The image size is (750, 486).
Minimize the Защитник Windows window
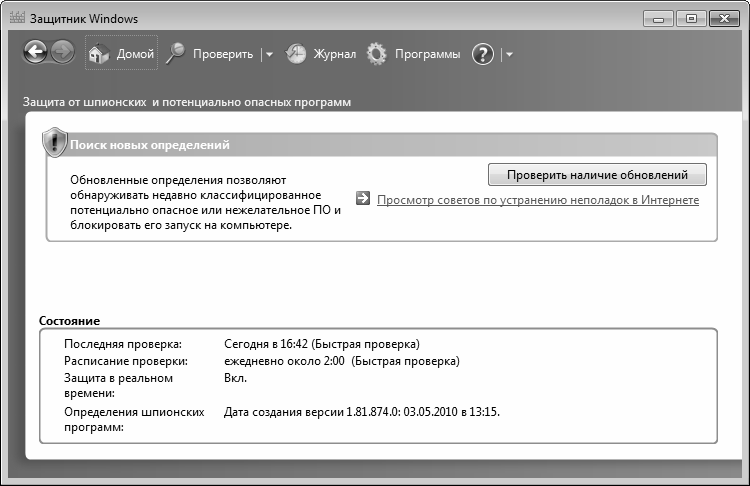pyautogui.click(x=658, y=19)
